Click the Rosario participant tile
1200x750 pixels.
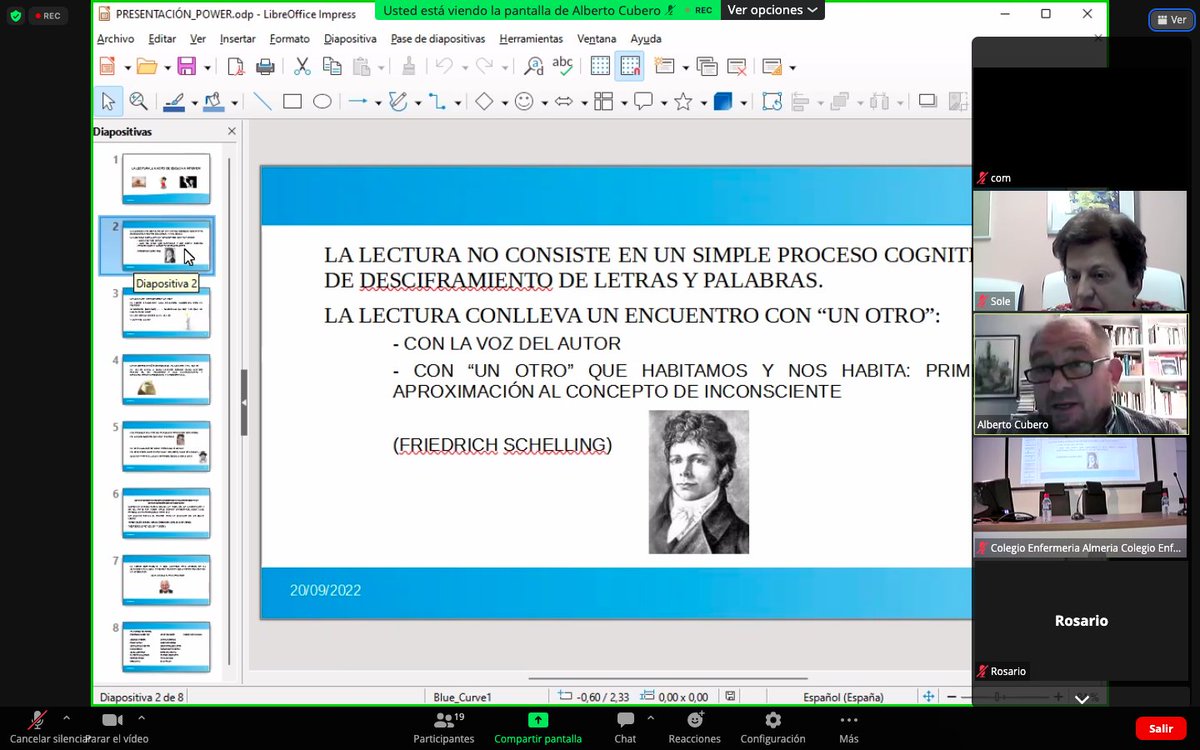click(x=1081, y=620)
